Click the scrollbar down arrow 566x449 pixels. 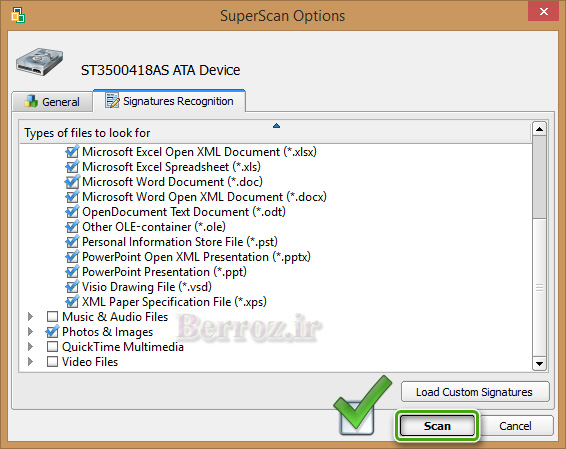tap(539, 363)
